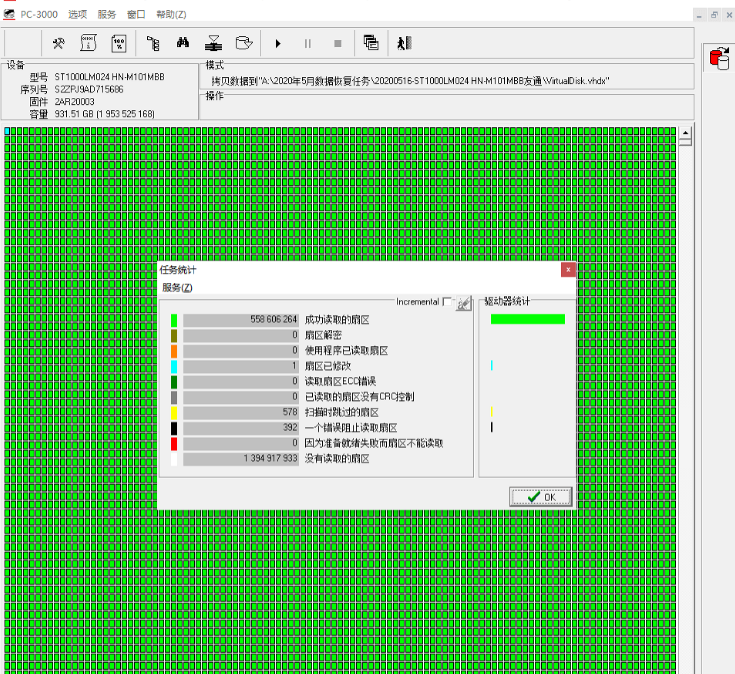
Task: Click the black error-blocked sectors swatch
Action: (174, 428)
